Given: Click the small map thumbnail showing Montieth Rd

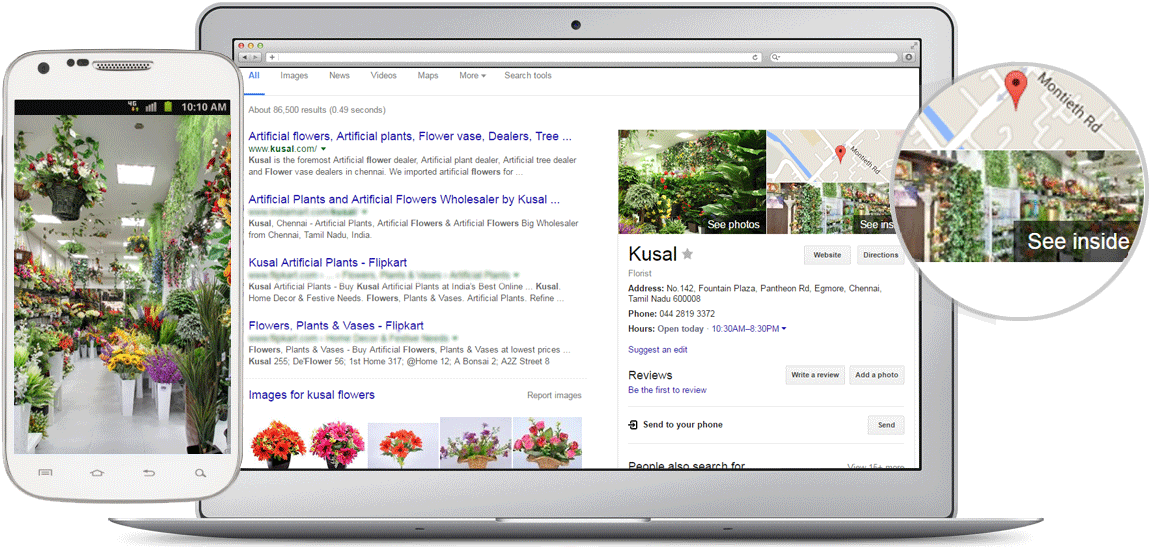Looking at the screenshot, I should 835,157.
